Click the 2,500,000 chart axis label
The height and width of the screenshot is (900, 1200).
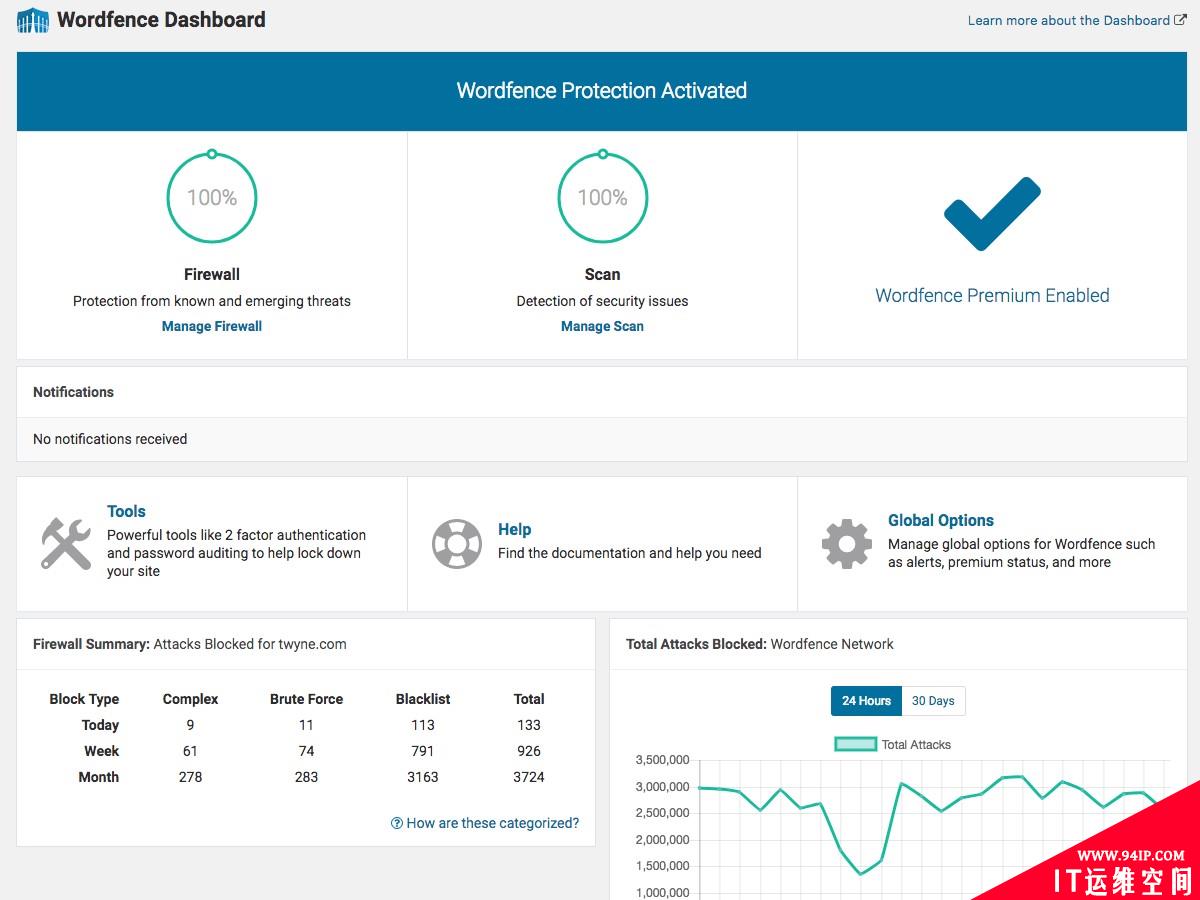pos(662,813)
